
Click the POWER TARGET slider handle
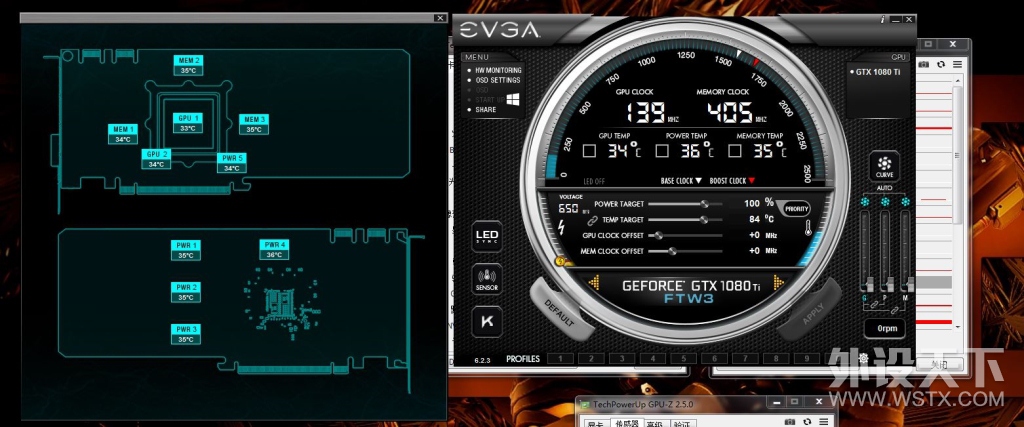pos(704,204)
